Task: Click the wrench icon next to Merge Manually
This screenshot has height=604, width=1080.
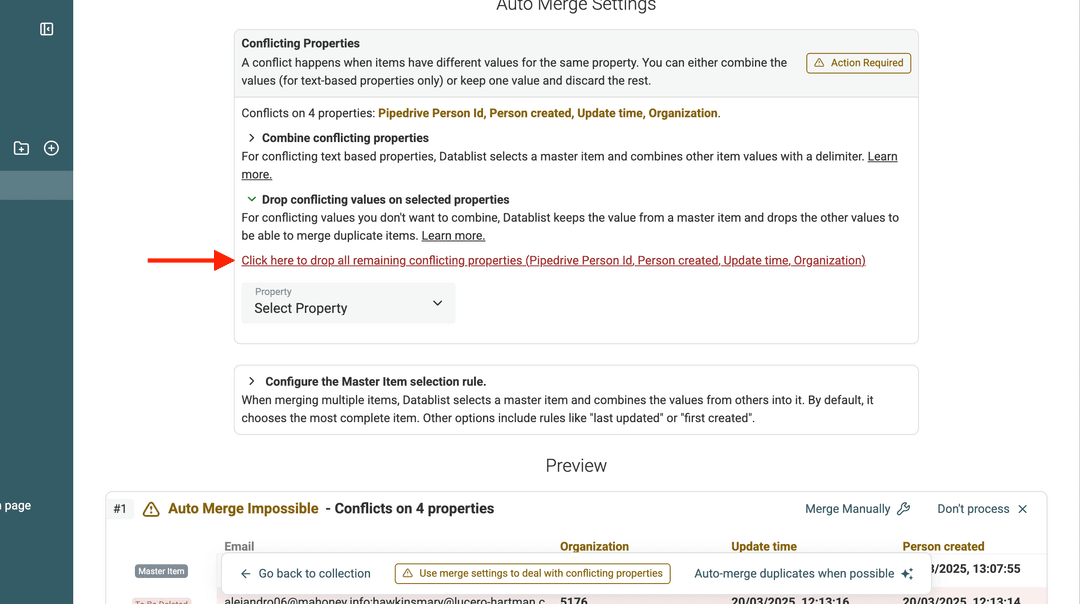Action: pos(903,508)
